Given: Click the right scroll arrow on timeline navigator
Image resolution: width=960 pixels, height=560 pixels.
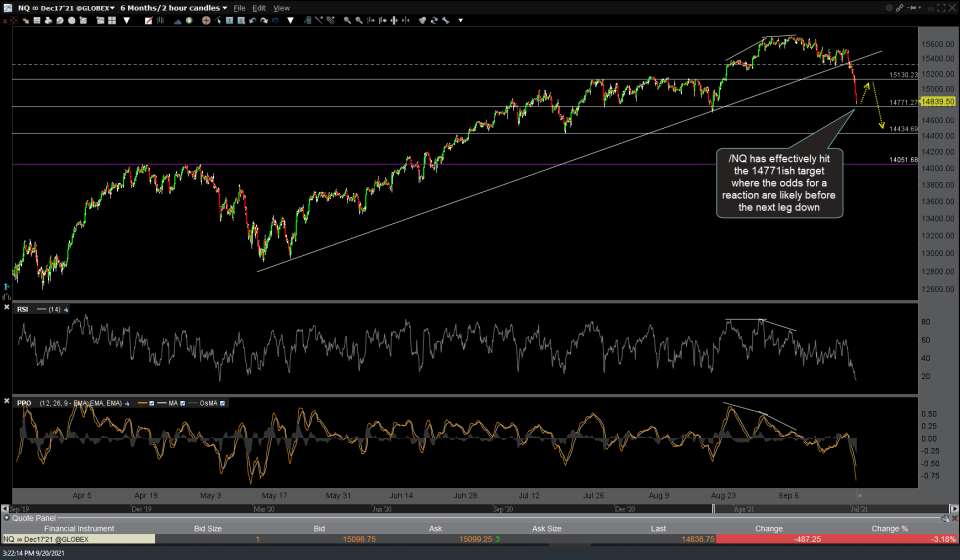Looking at the screenshot, I should pos(954,509).
